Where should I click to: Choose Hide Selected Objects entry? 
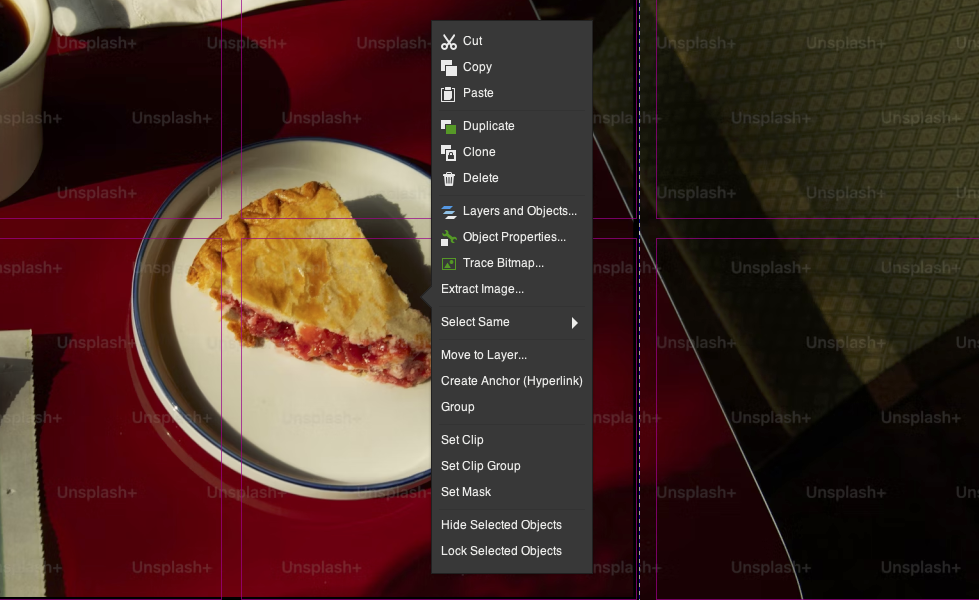512,525
